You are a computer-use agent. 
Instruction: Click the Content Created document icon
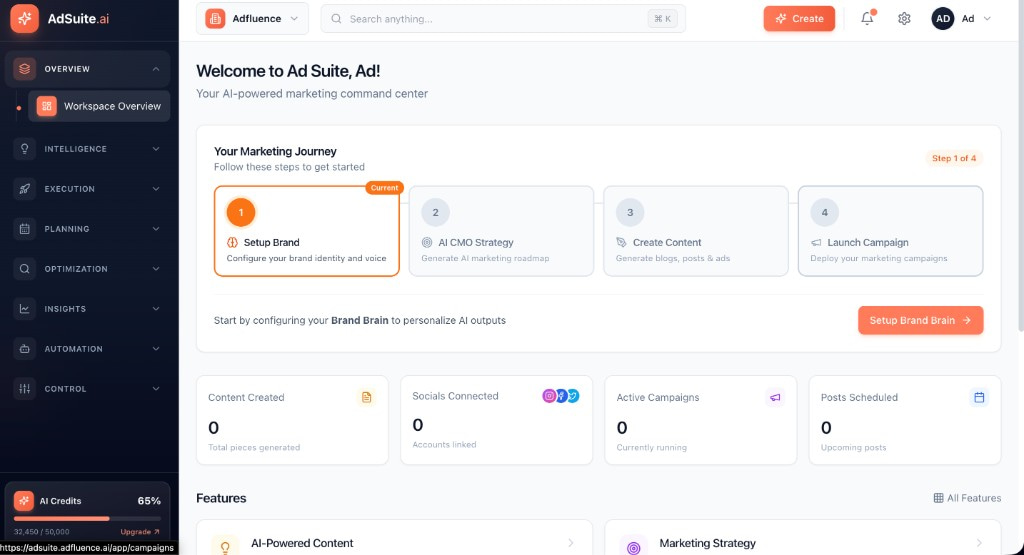coord(366,397)
